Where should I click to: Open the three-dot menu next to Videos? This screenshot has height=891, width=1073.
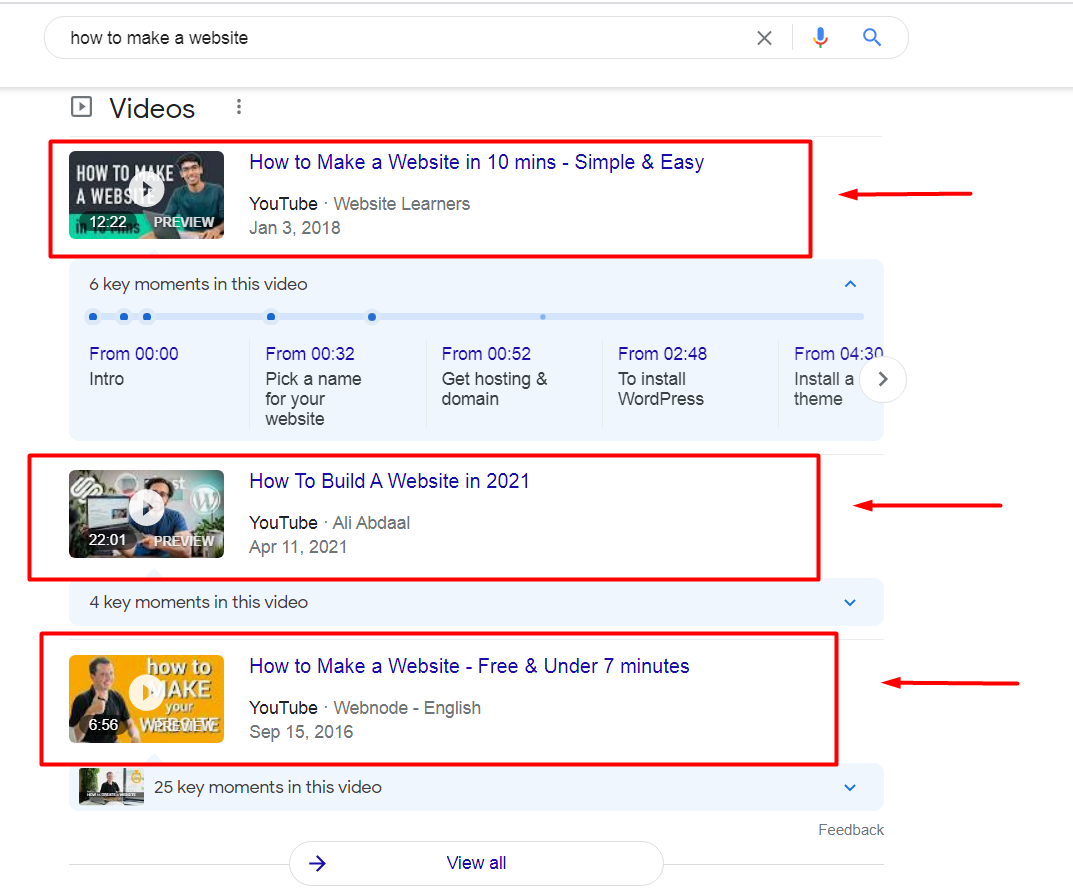[239, 107]
